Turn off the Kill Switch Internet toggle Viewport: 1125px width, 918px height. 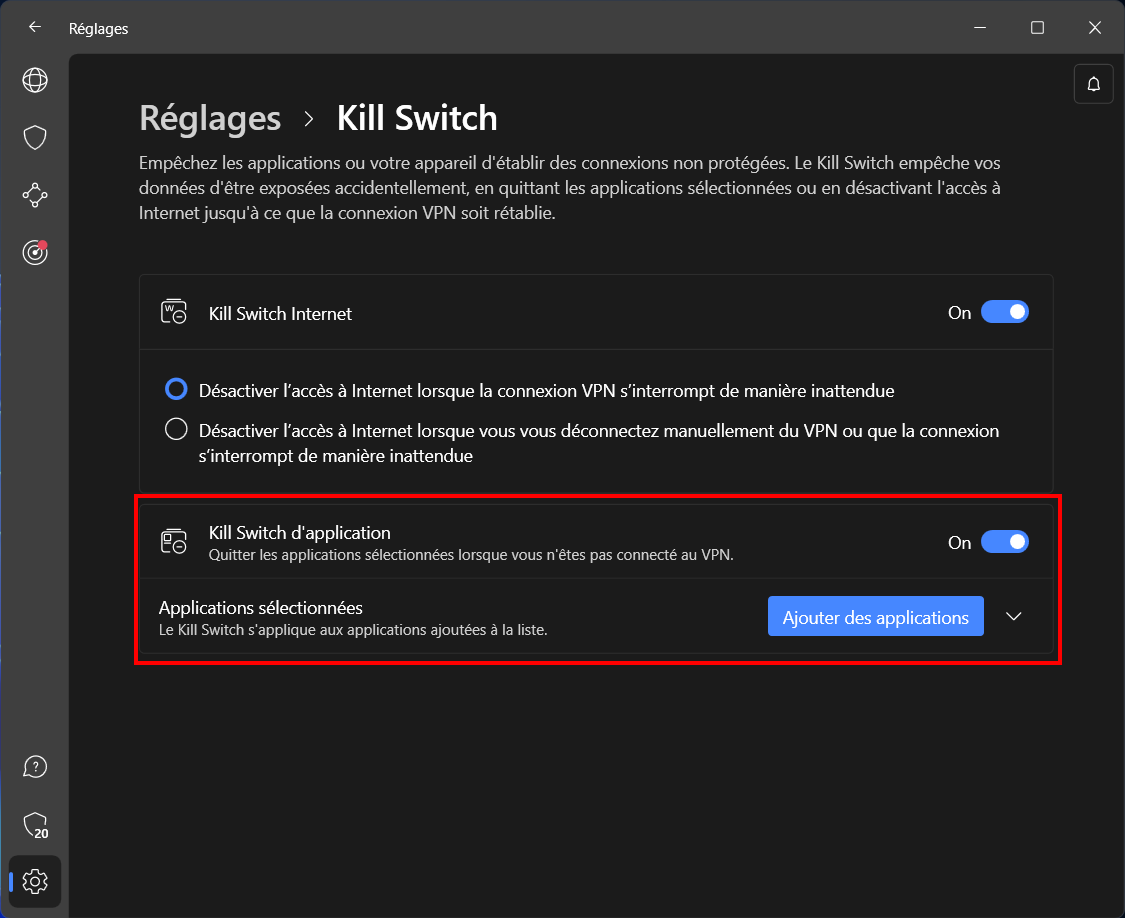point(1004,312)
